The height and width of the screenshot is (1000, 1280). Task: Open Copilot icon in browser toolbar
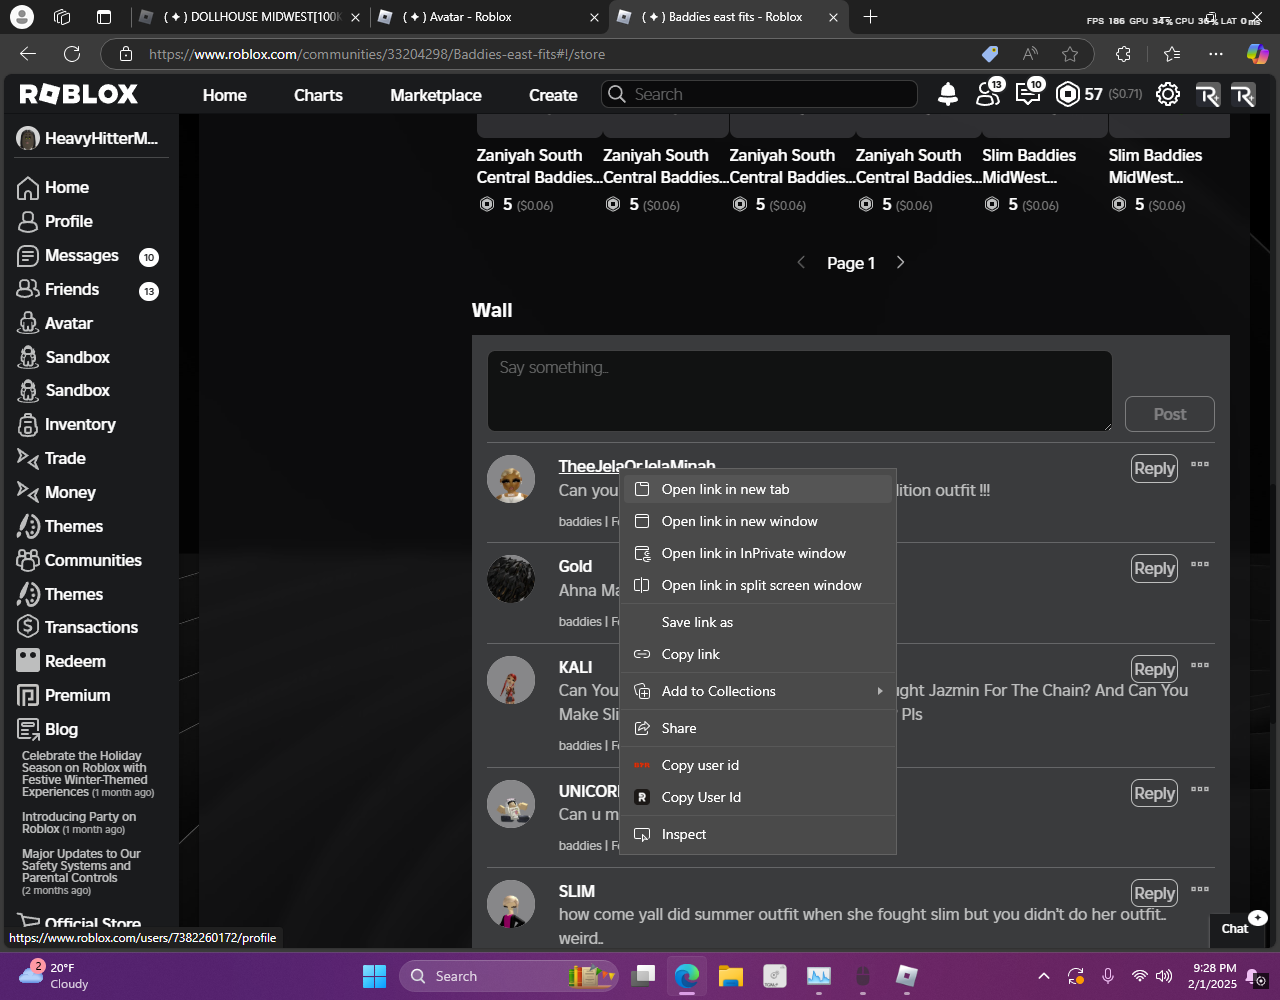click(1257, 54)
